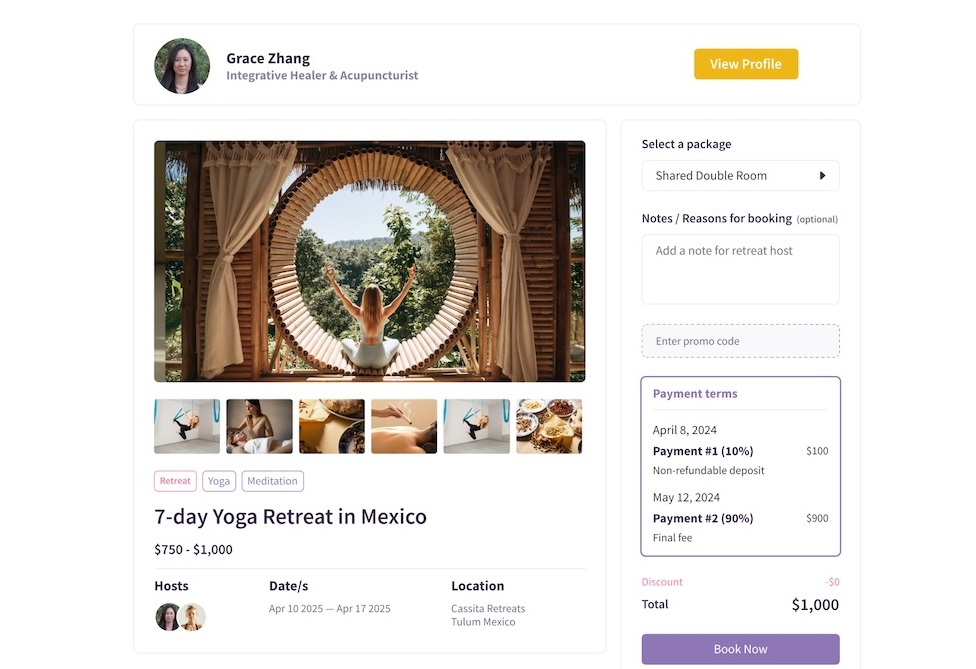Click the Book Now button

point(740,649)
